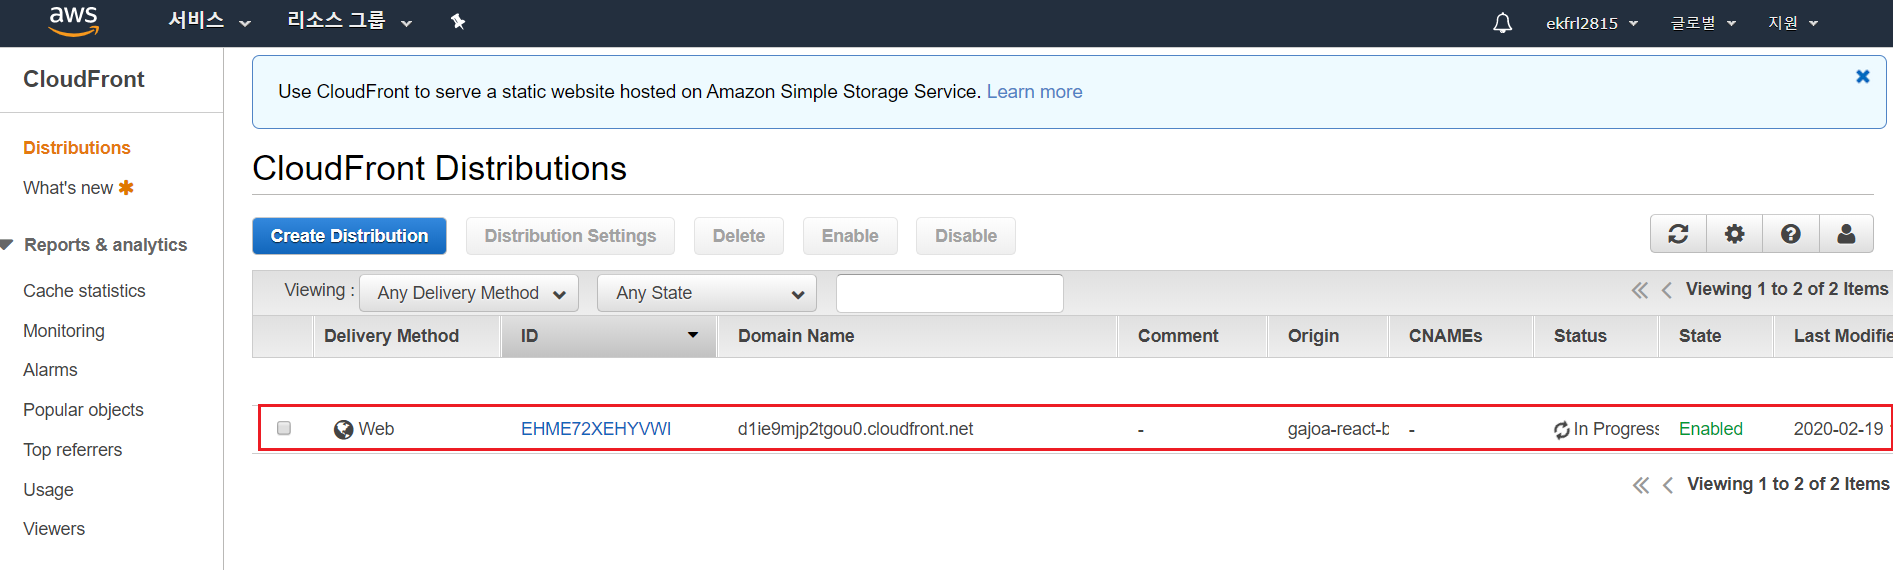Click the refresh distributions icon button
Image resolution: width=1893 pixels, height=570 pixels.
pos(1678,234)
